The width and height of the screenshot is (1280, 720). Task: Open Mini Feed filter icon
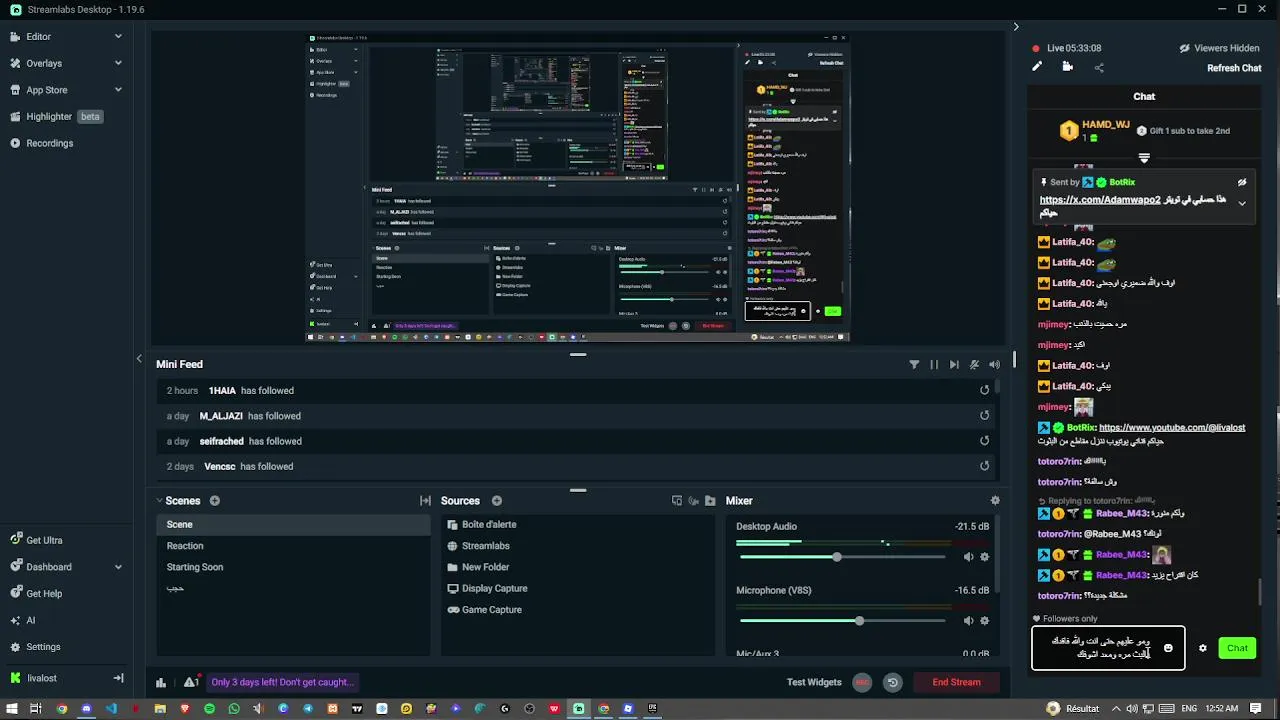click(x=914, y=365)
